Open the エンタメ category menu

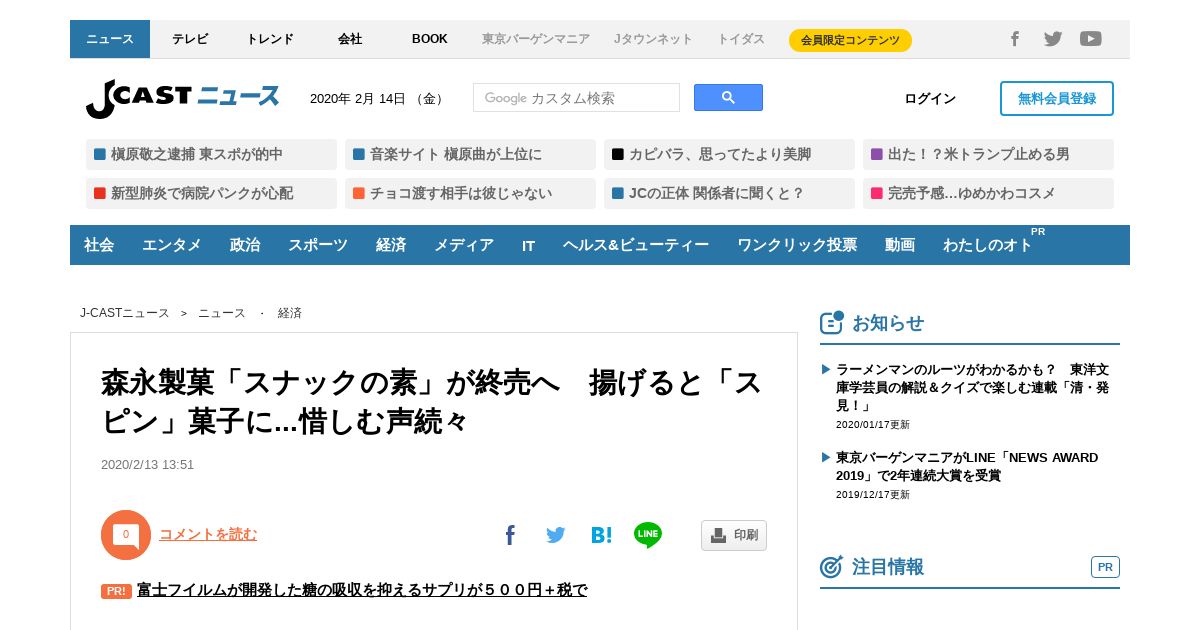point(172,245)
